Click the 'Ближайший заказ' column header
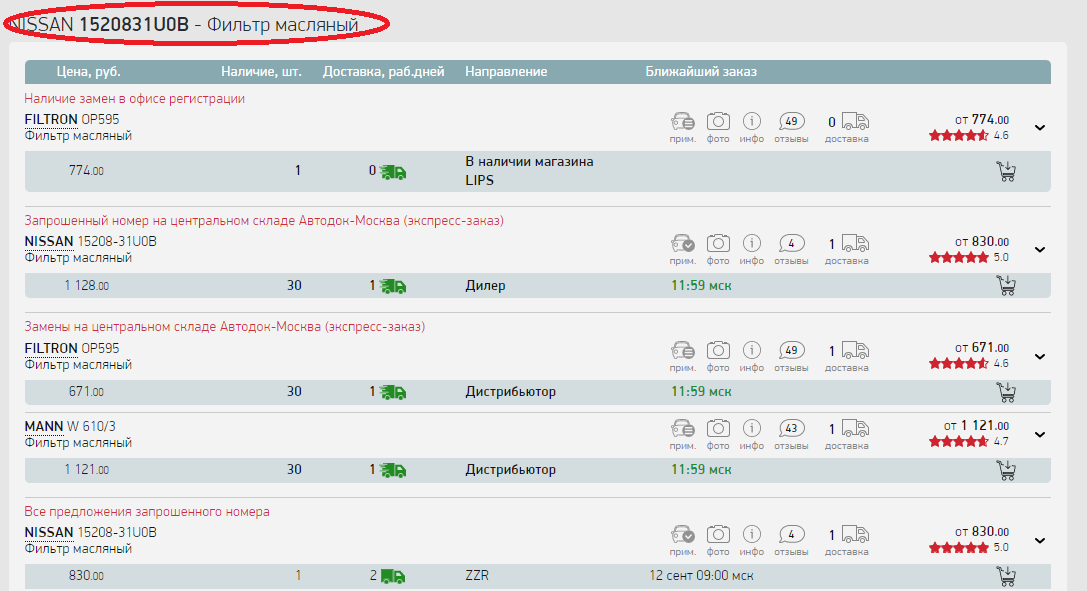Screen dimensions: 1087x591 [x=701, y=71]
